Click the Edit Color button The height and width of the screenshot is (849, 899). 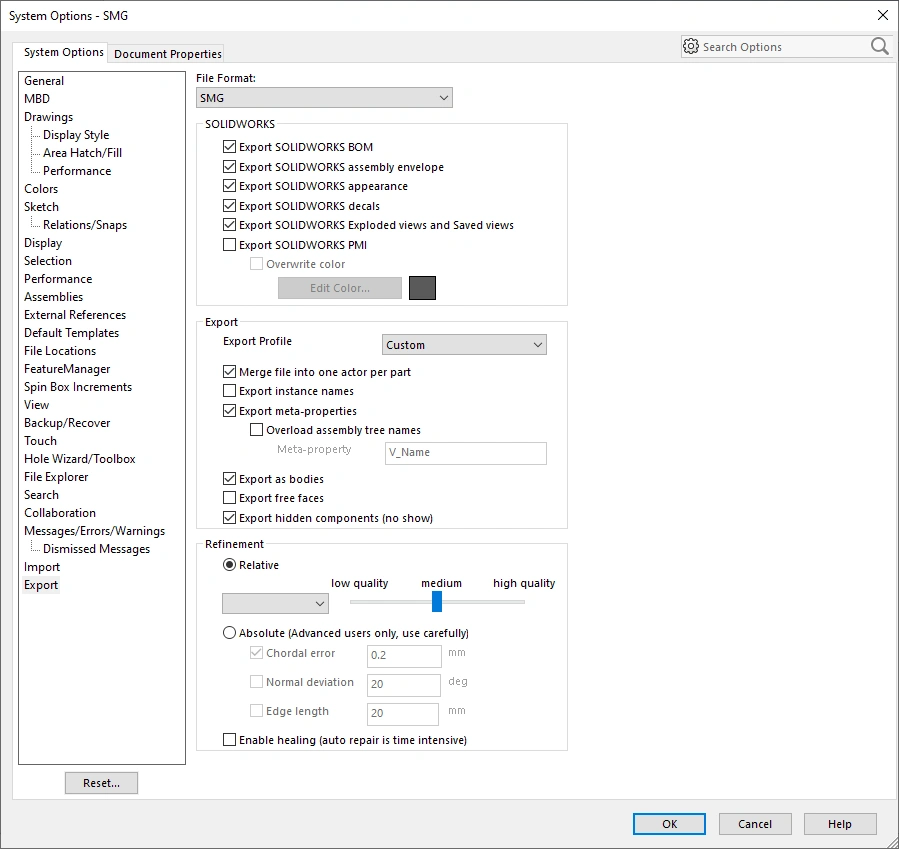pos(340,288)
